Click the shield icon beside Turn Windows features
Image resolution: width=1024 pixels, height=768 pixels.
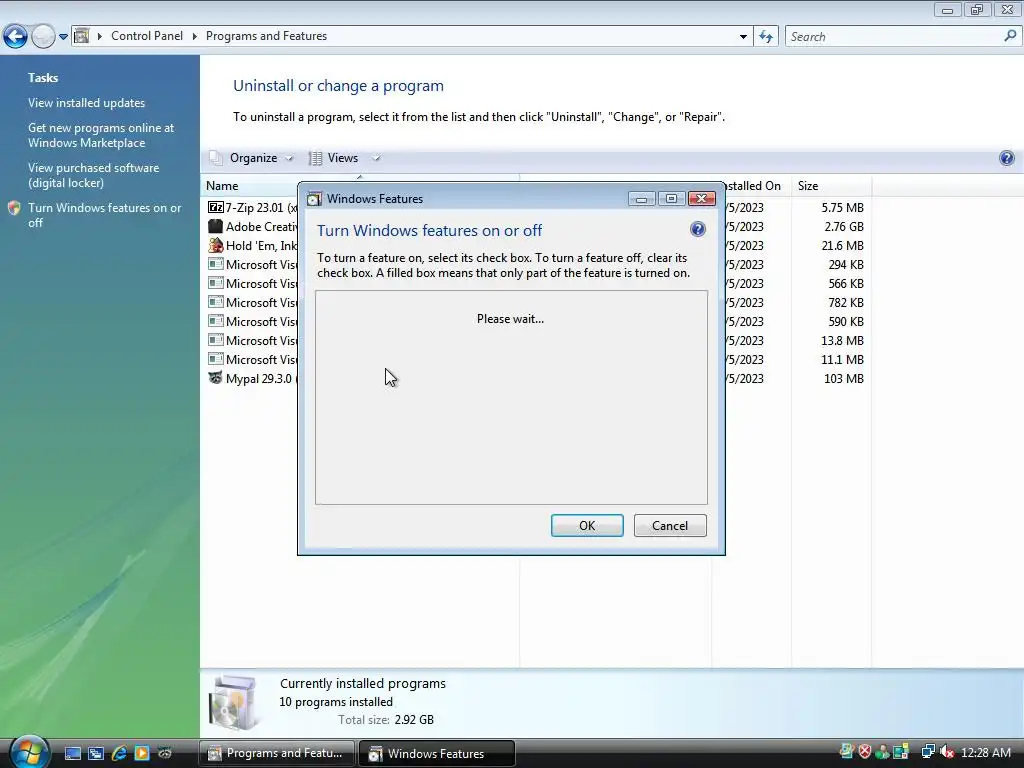(x=14, y=208)
